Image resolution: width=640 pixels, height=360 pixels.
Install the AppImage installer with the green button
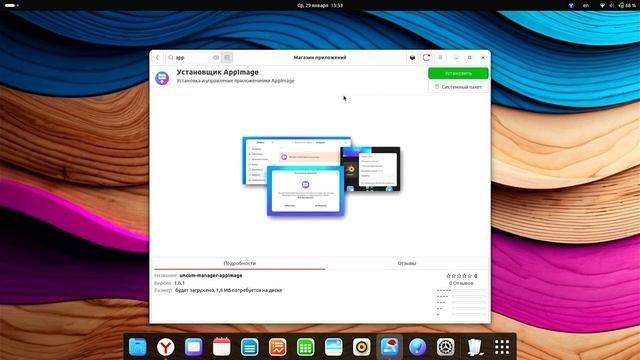pyautogui.click(x=458, y=73)
